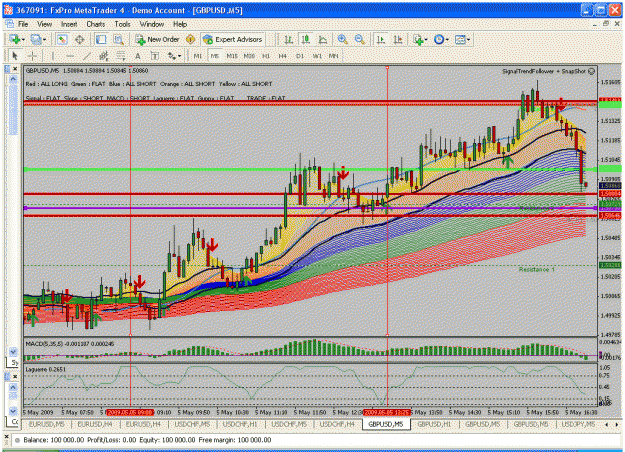Image resolution: width=625 pixels, height=452 pixels.
Task: Click the Periods clock icon
Action: pos(439,39)
